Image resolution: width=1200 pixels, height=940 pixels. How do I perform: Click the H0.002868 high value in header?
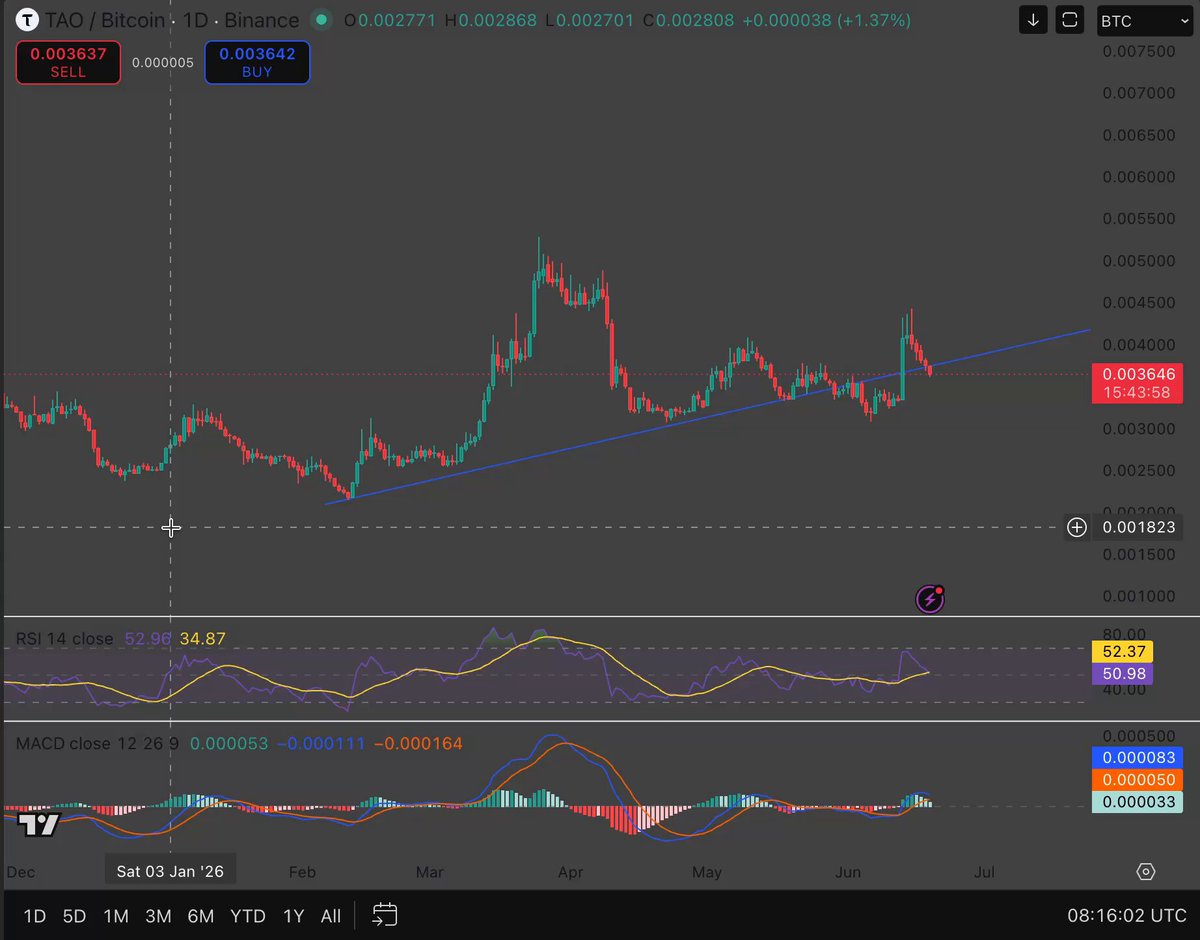coord(490,20)
